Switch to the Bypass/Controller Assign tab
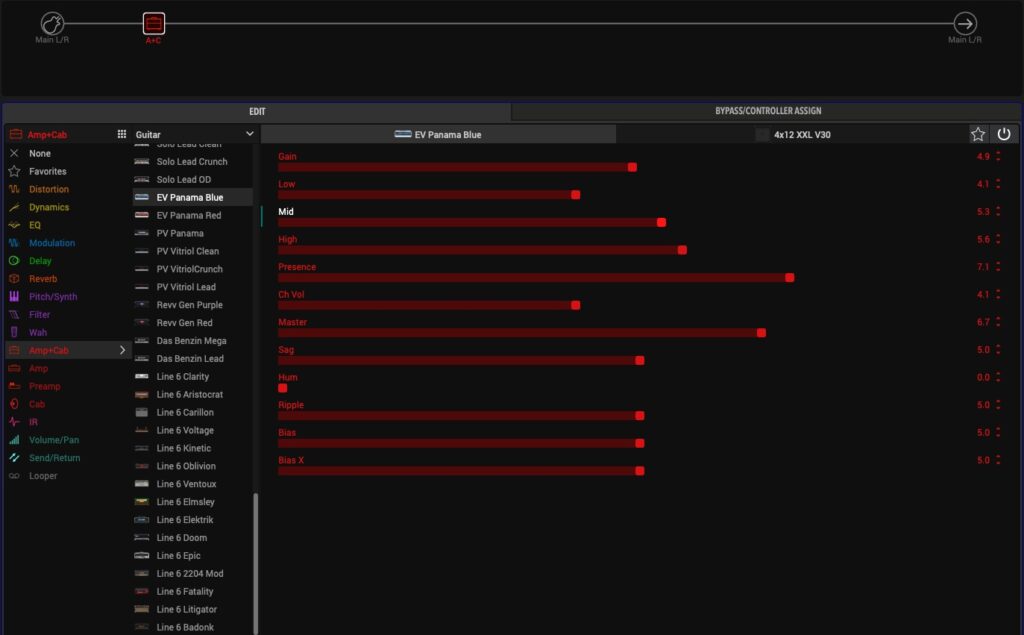The image size is (1024, 635). coord(767,111)
